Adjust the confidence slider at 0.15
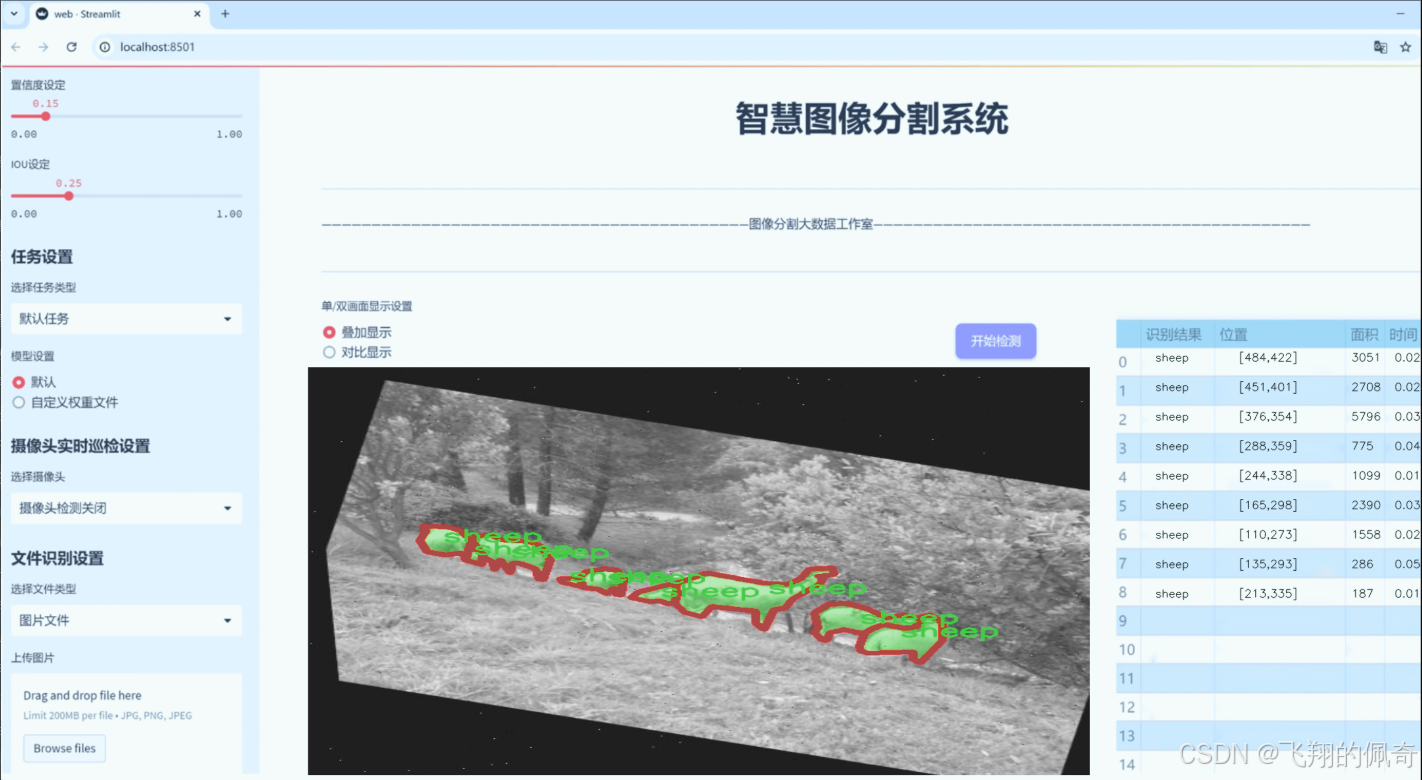 point(45,116)
